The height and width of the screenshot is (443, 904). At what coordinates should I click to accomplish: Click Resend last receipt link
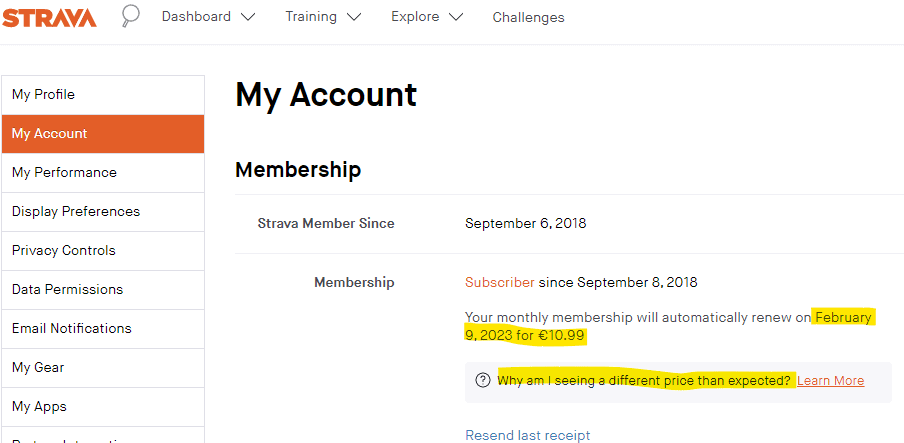coord(528,435)
